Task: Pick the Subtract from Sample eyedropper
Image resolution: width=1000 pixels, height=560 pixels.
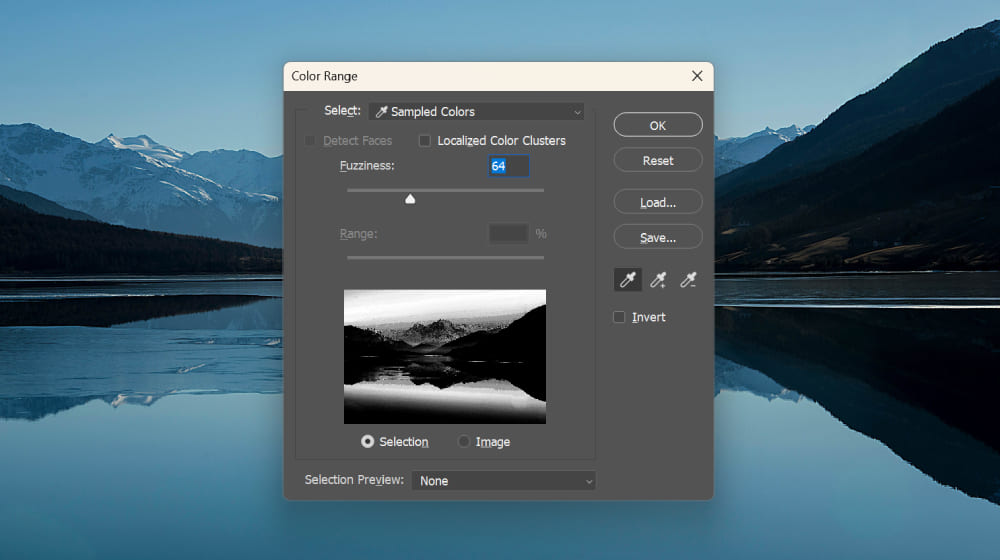Action: 688,280
